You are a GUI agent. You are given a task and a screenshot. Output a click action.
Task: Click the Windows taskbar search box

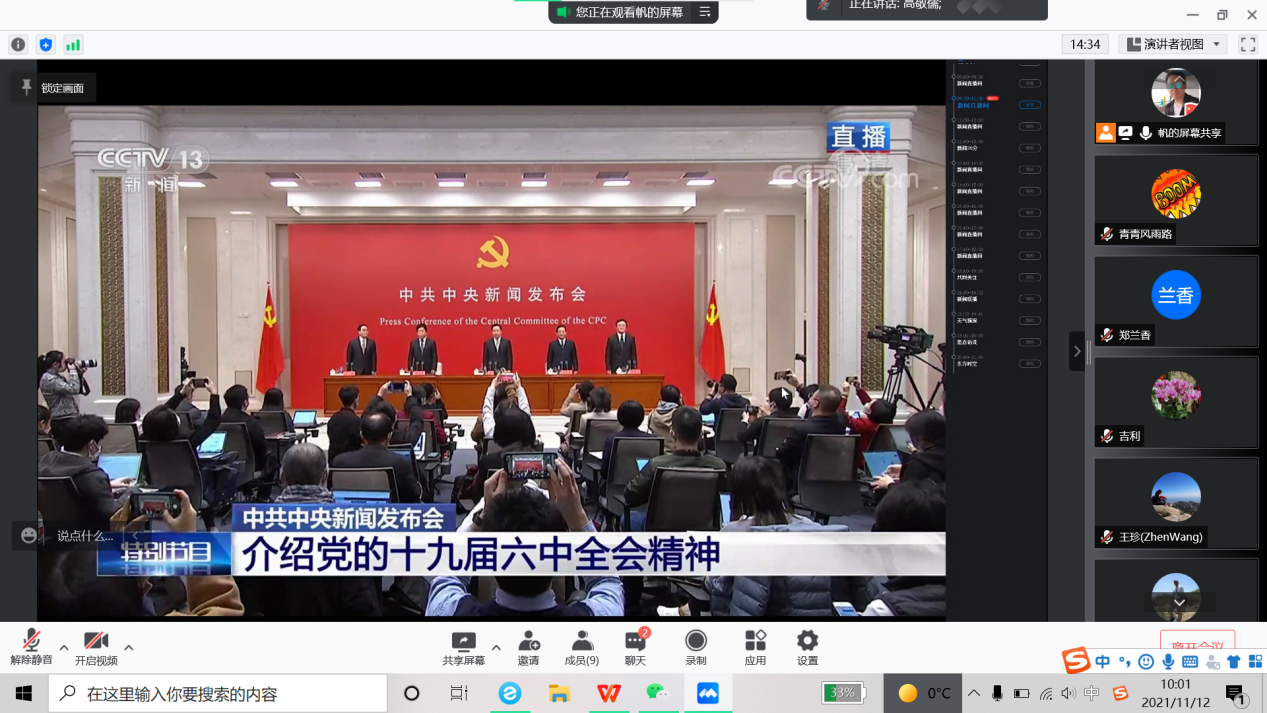click(218, 693)
